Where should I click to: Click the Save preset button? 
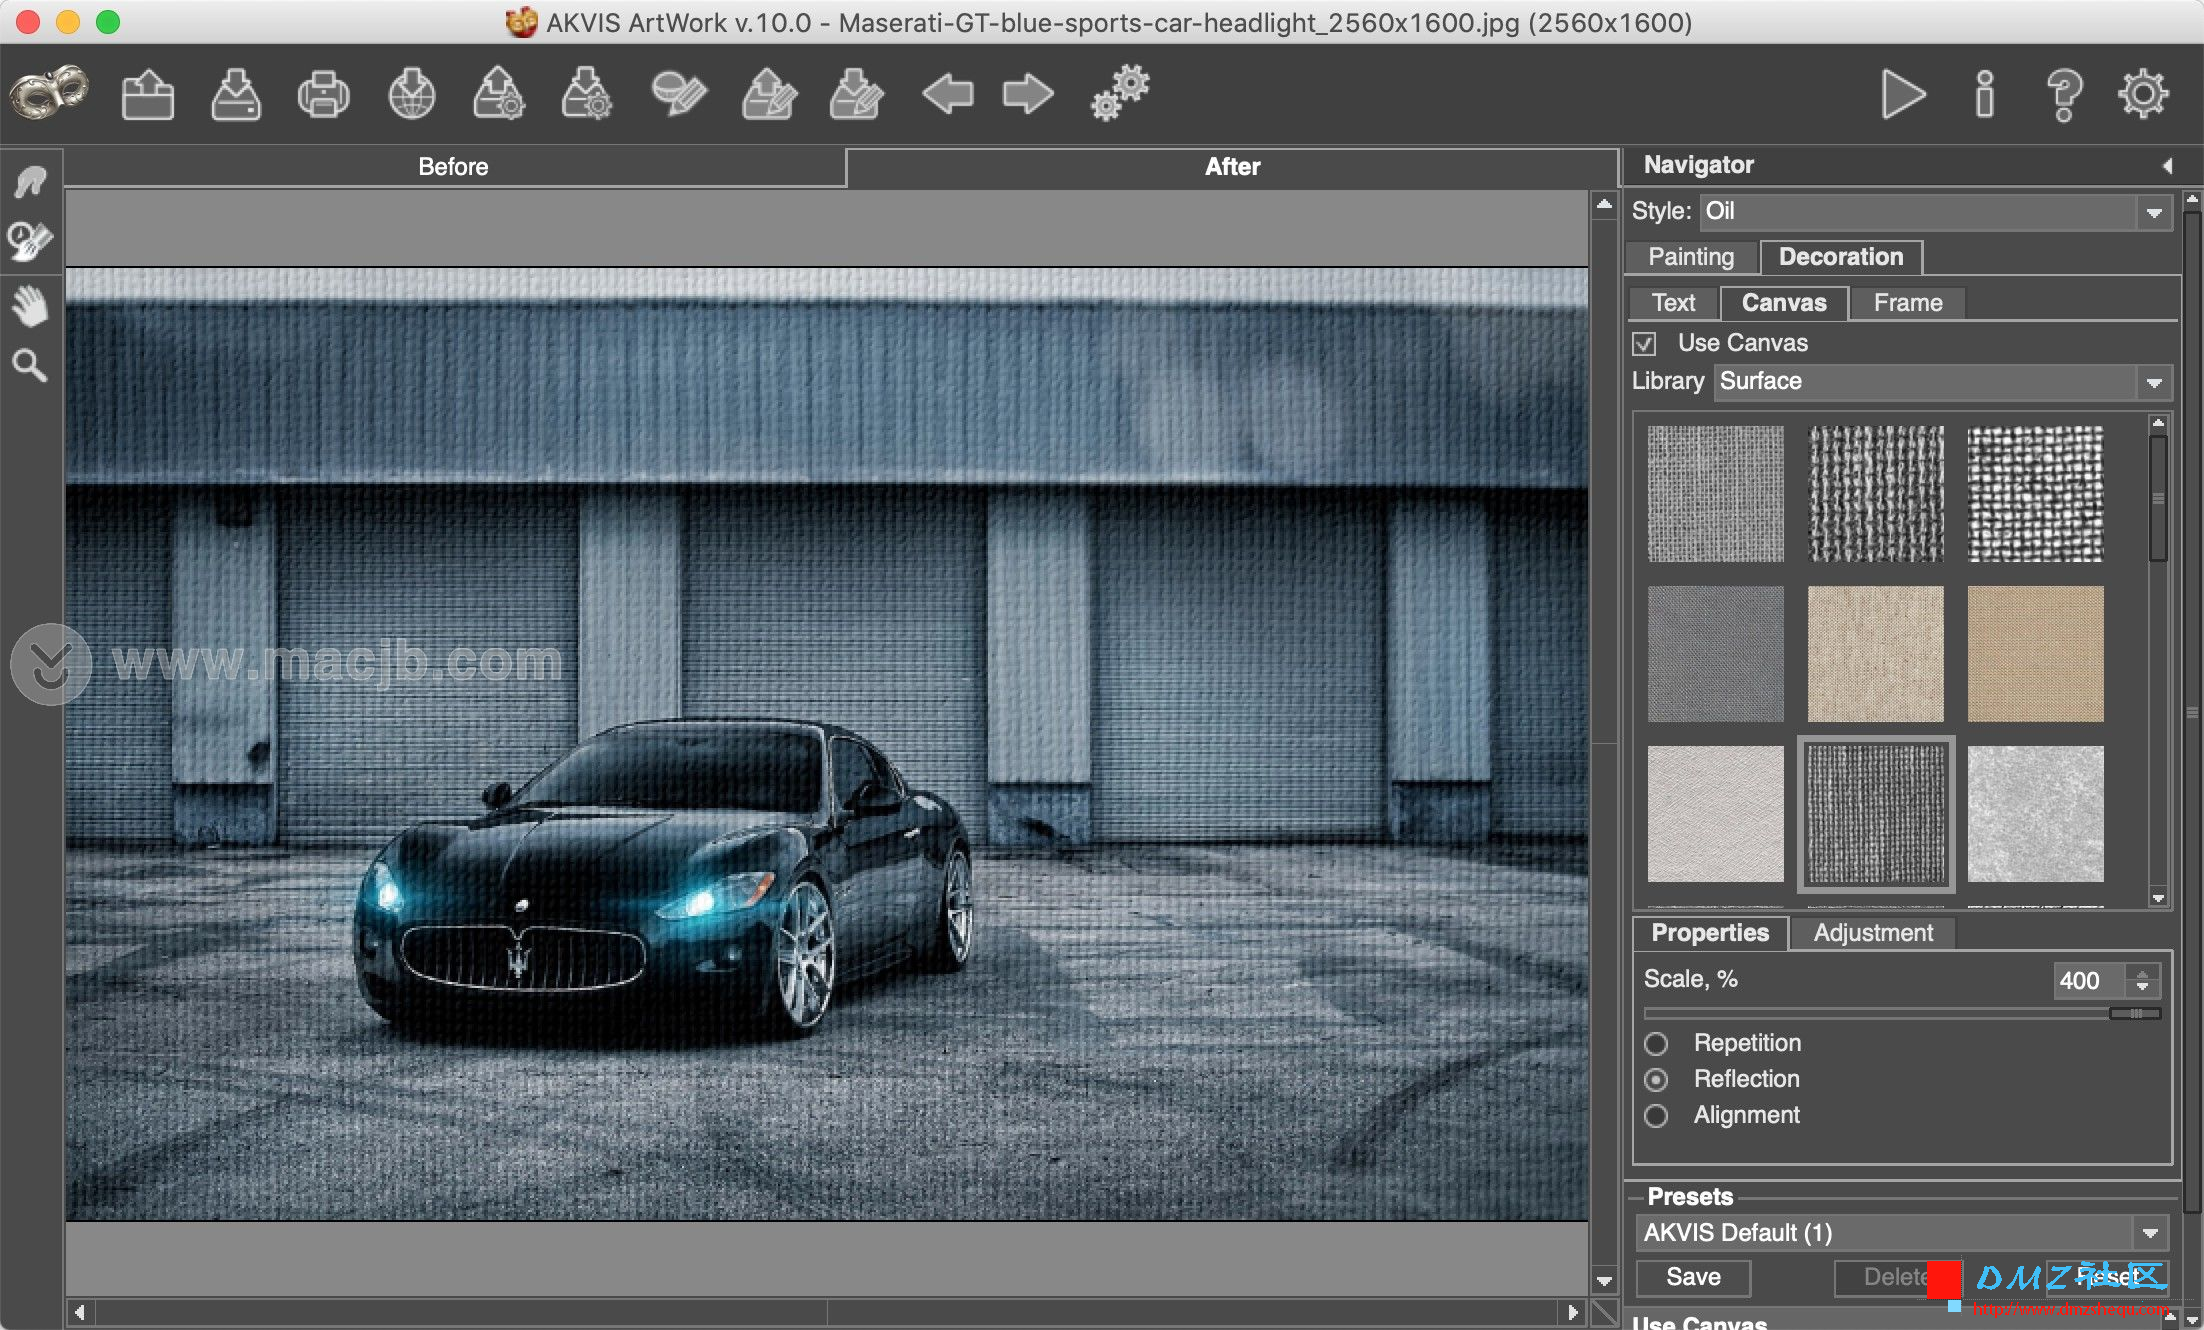(1693, 1277)
